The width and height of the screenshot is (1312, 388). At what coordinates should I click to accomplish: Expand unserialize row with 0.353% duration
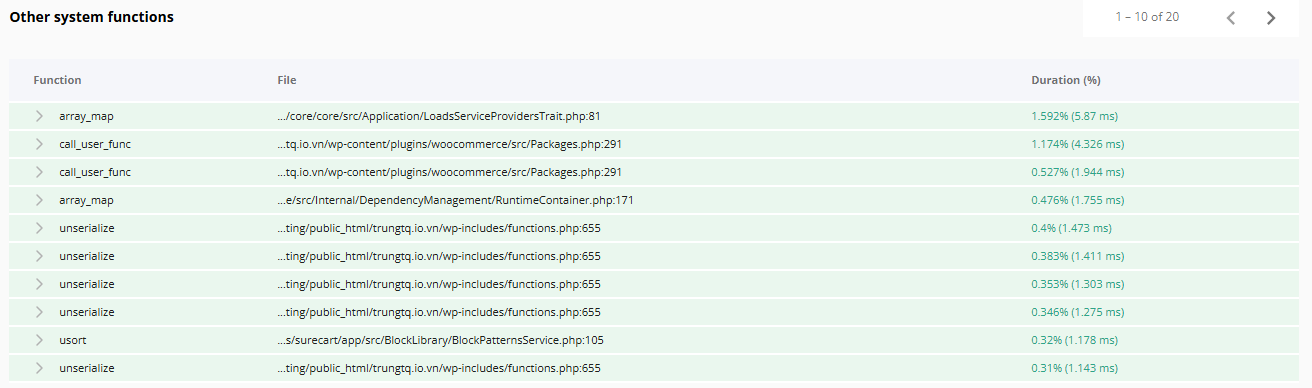click(39, 284)
